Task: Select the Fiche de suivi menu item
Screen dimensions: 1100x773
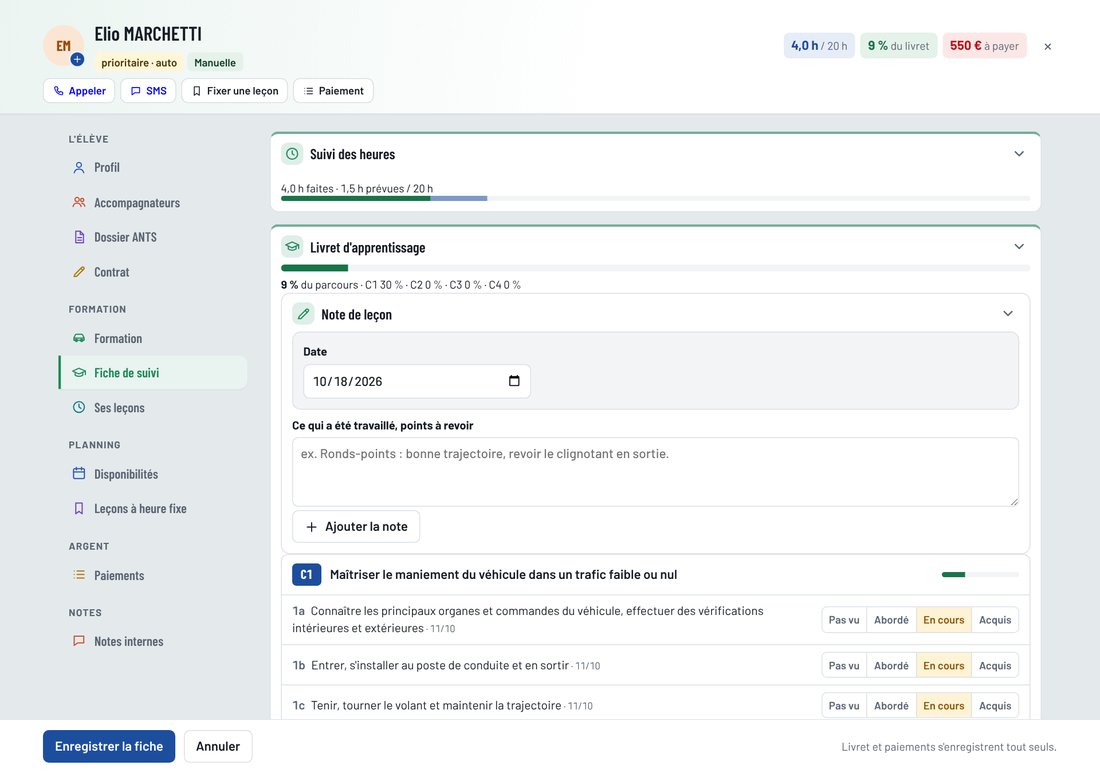Action: tap(153, 372)
